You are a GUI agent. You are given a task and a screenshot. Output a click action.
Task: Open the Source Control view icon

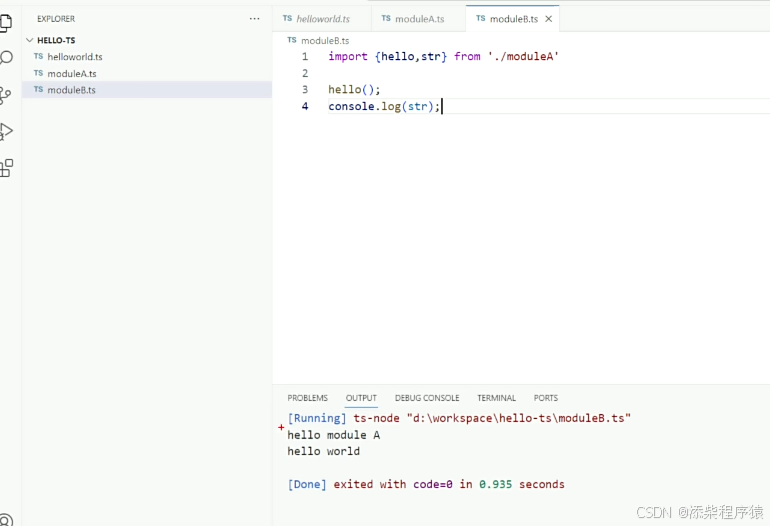[5, 95]
